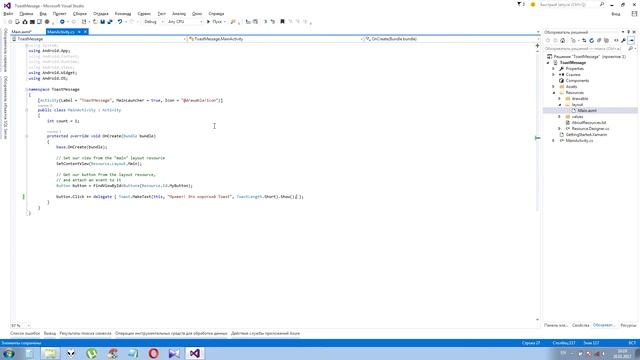640x360 pixels.
Task: Click the split editor icon above scrollbar
Action: tap(537, 45)
